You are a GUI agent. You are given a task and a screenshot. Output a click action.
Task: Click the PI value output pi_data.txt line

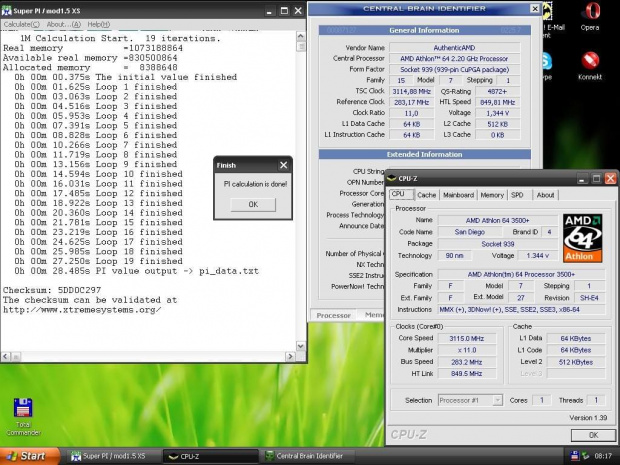(136, 271)
